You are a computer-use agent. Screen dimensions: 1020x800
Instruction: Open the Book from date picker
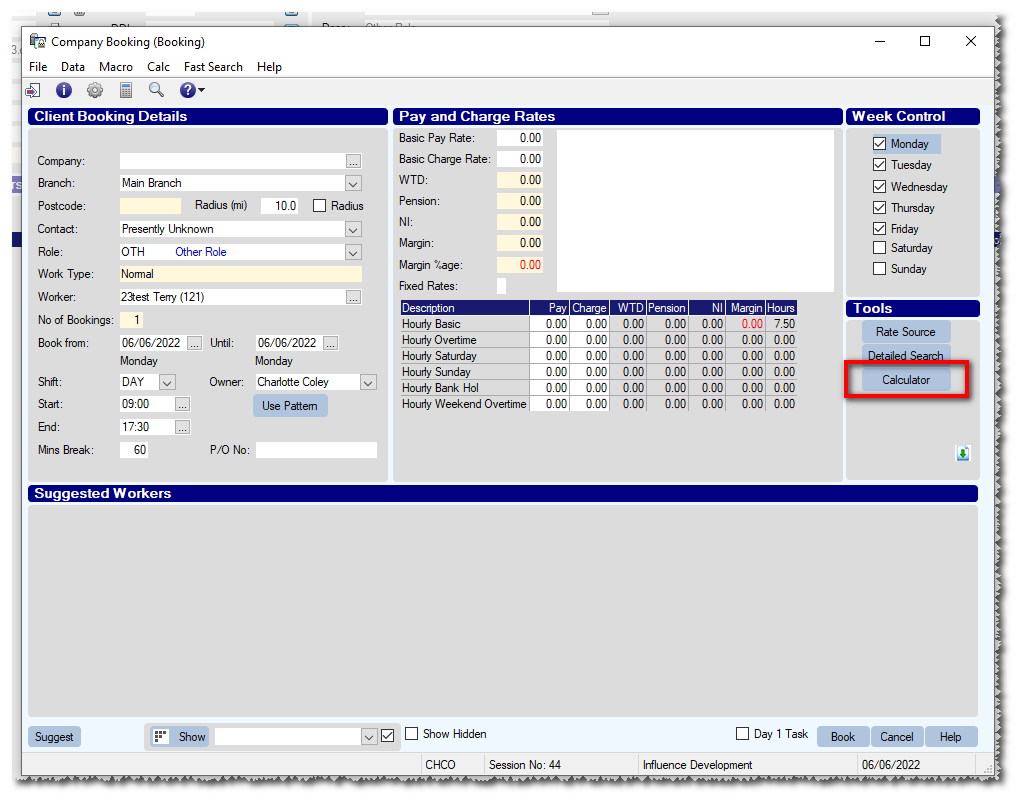point(195,343)
